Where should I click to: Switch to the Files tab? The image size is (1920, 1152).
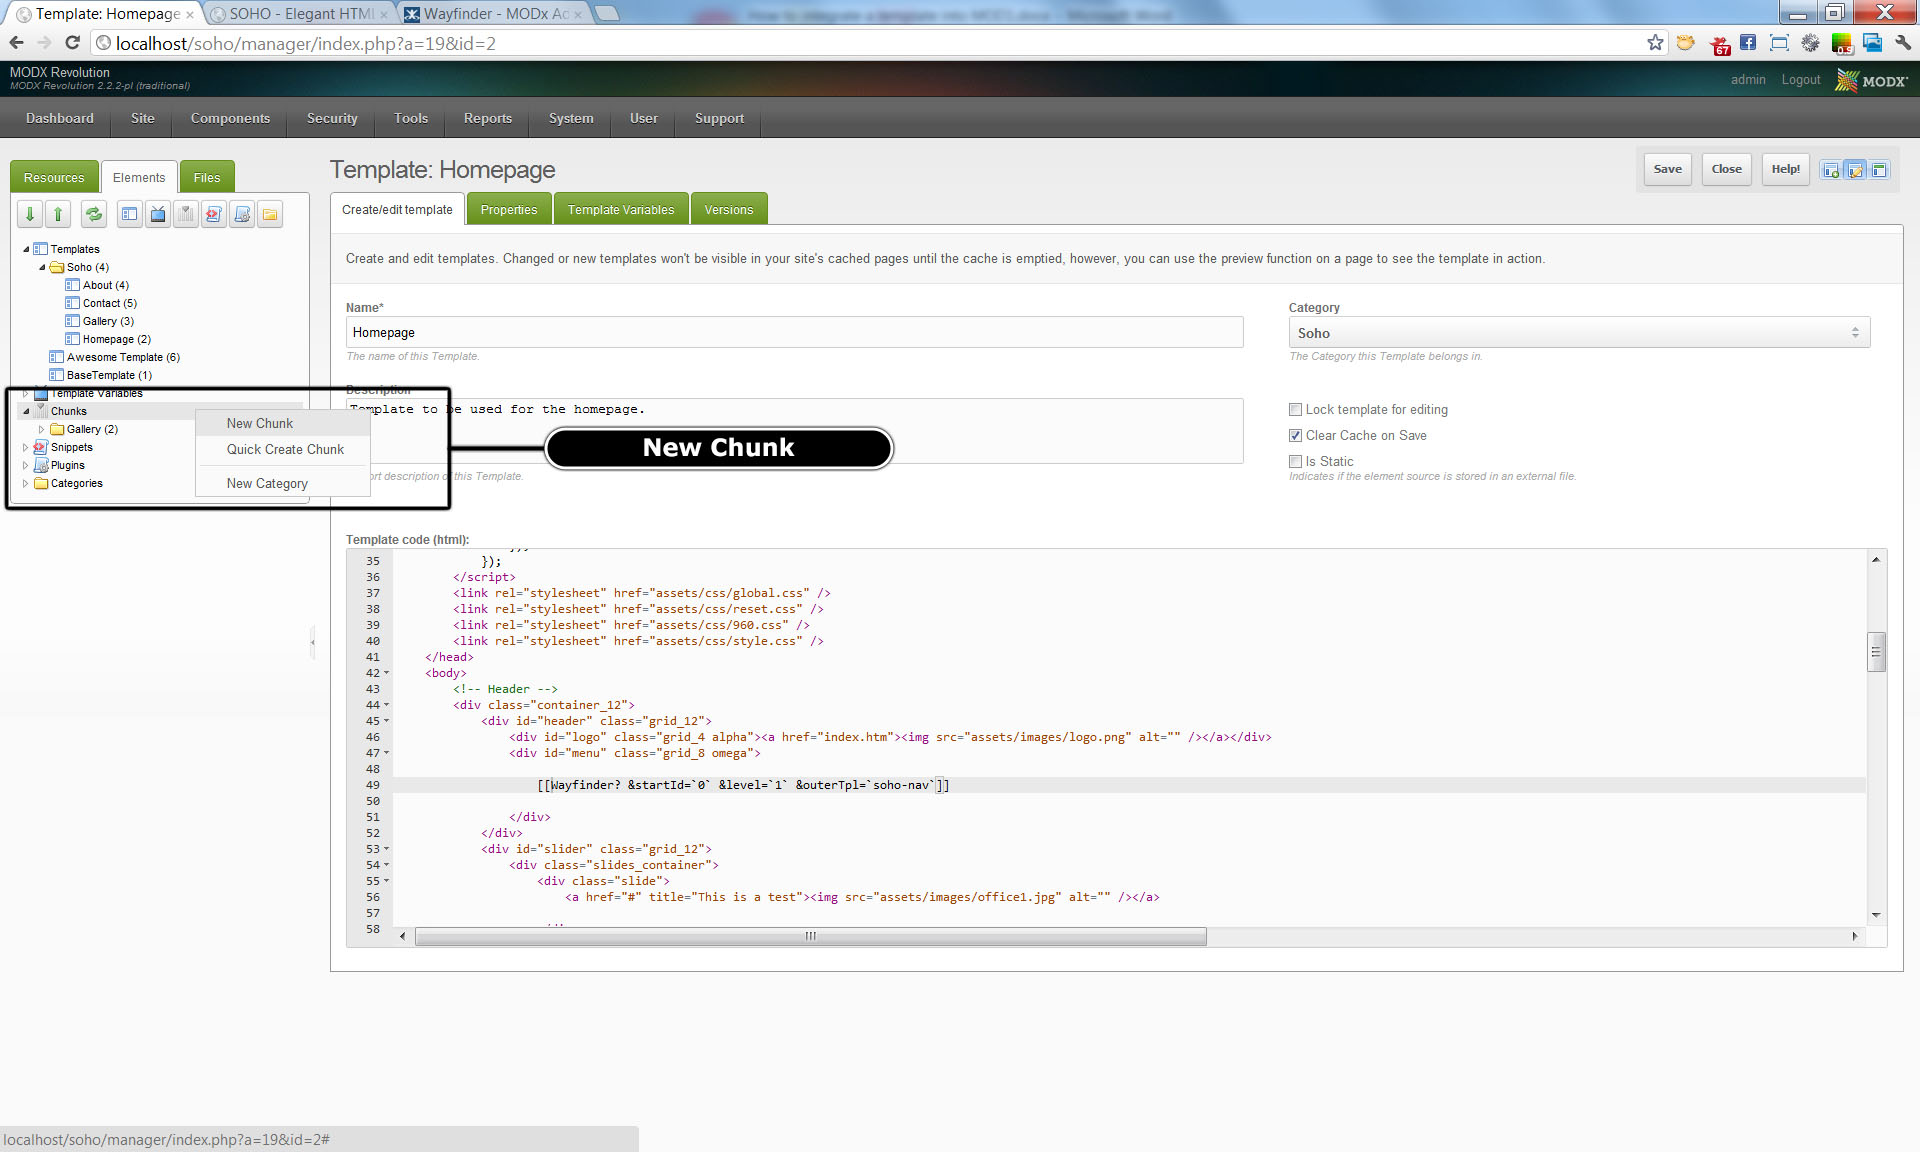pyautogui.click(x=207, y=177)
